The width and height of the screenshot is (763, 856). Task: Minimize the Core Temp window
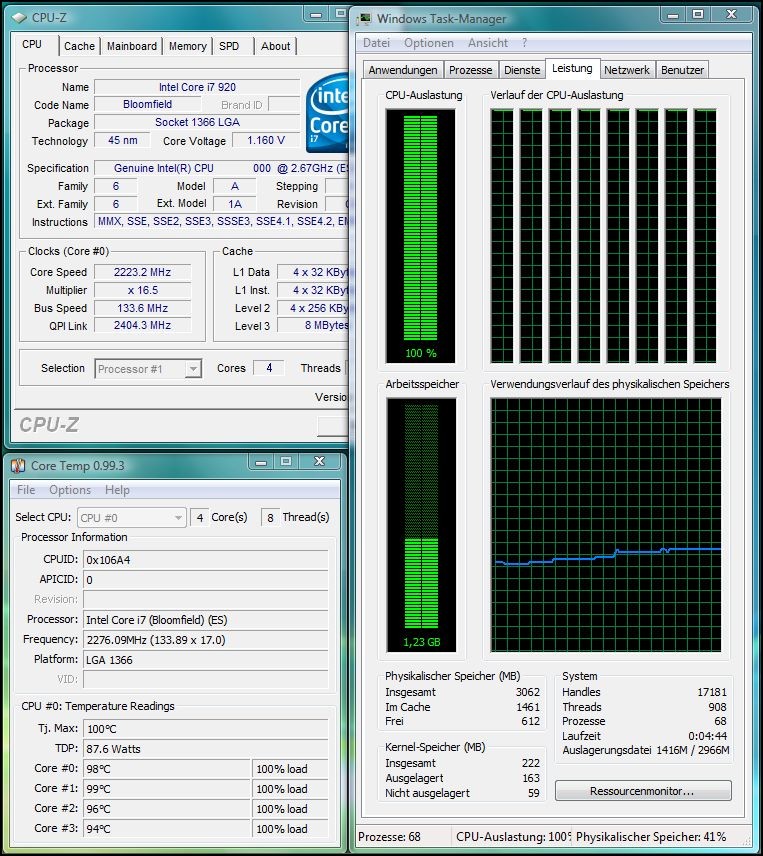tap(261, 462)
